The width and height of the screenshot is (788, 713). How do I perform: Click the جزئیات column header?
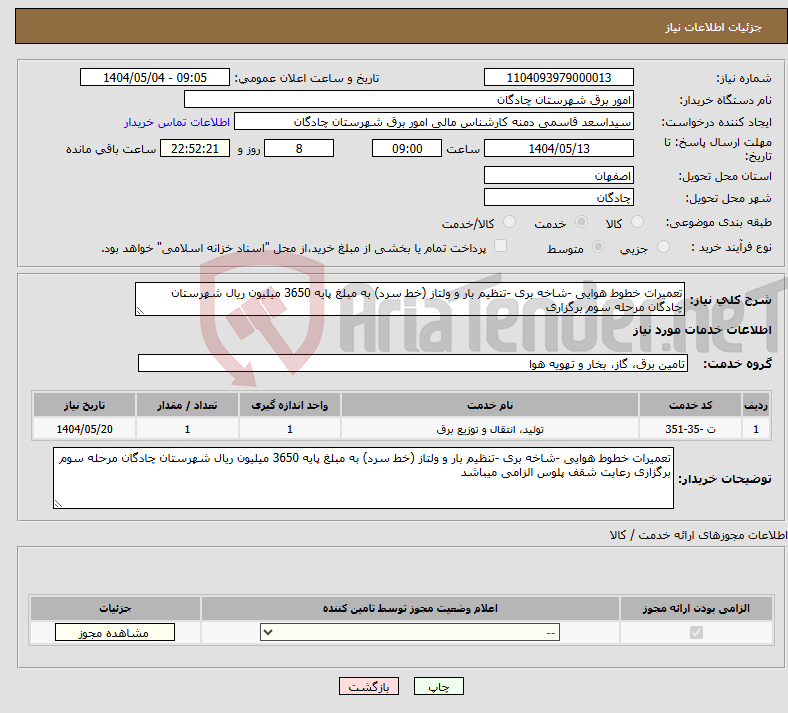point(115,608)
